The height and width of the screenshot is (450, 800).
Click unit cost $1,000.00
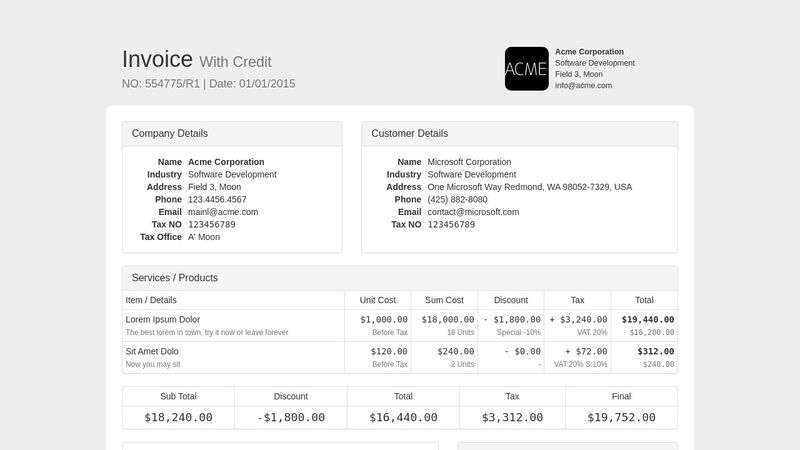coord(384,319)
